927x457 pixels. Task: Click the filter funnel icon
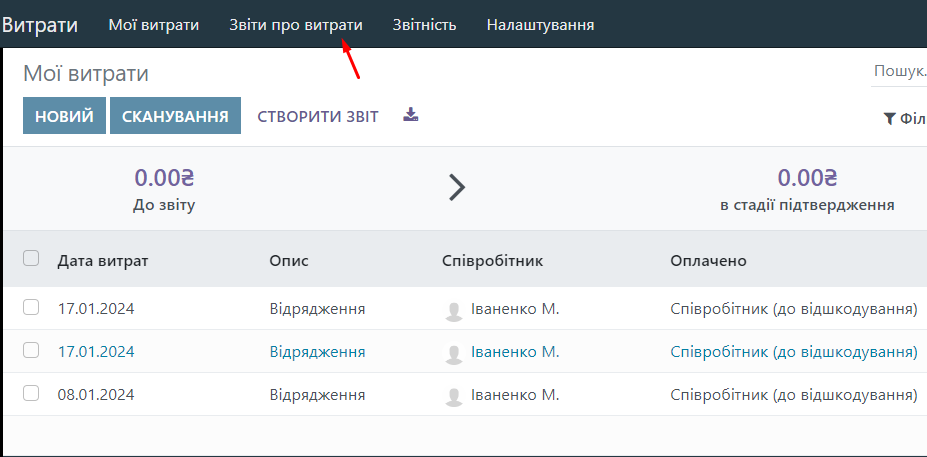pyautogui.click(x=889, y=119)
